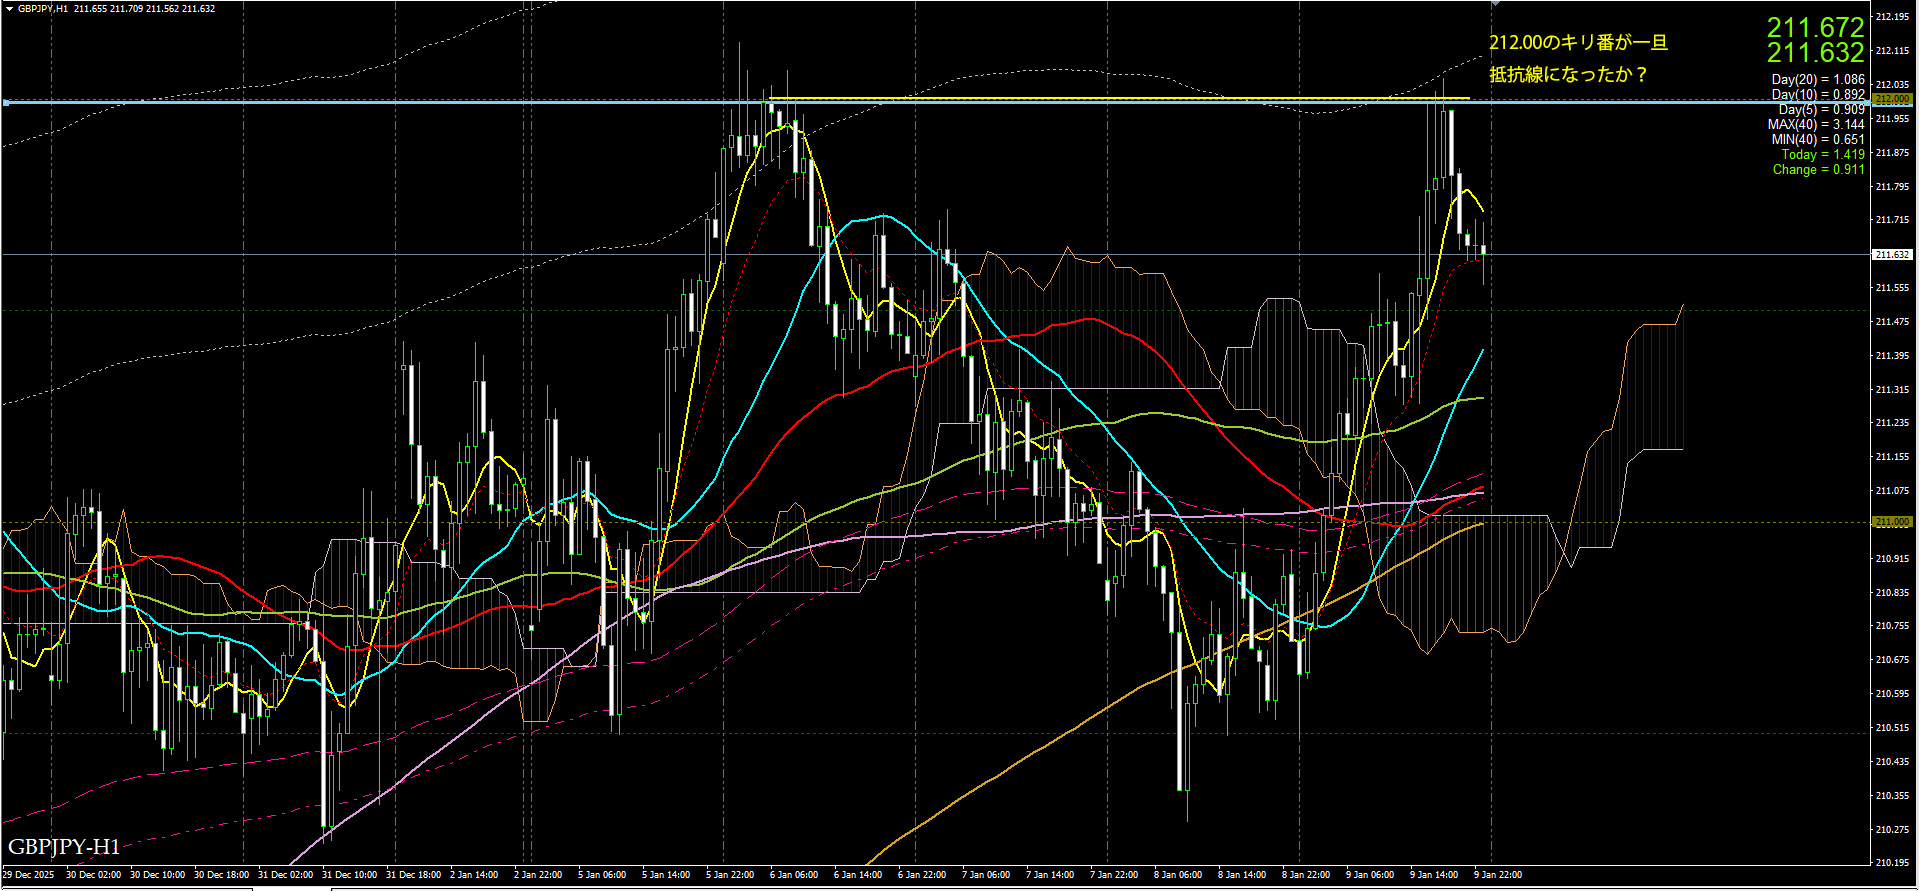Click the 29 Dec 2025 date on the time axis
This screenshot has width=1920, height=891.
click(29, 875)
